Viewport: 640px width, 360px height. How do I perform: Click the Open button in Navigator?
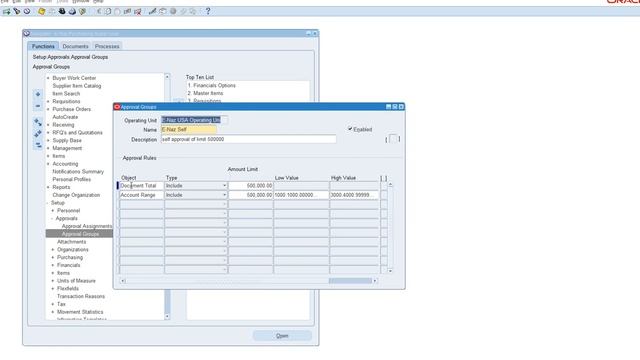point(282,336)
